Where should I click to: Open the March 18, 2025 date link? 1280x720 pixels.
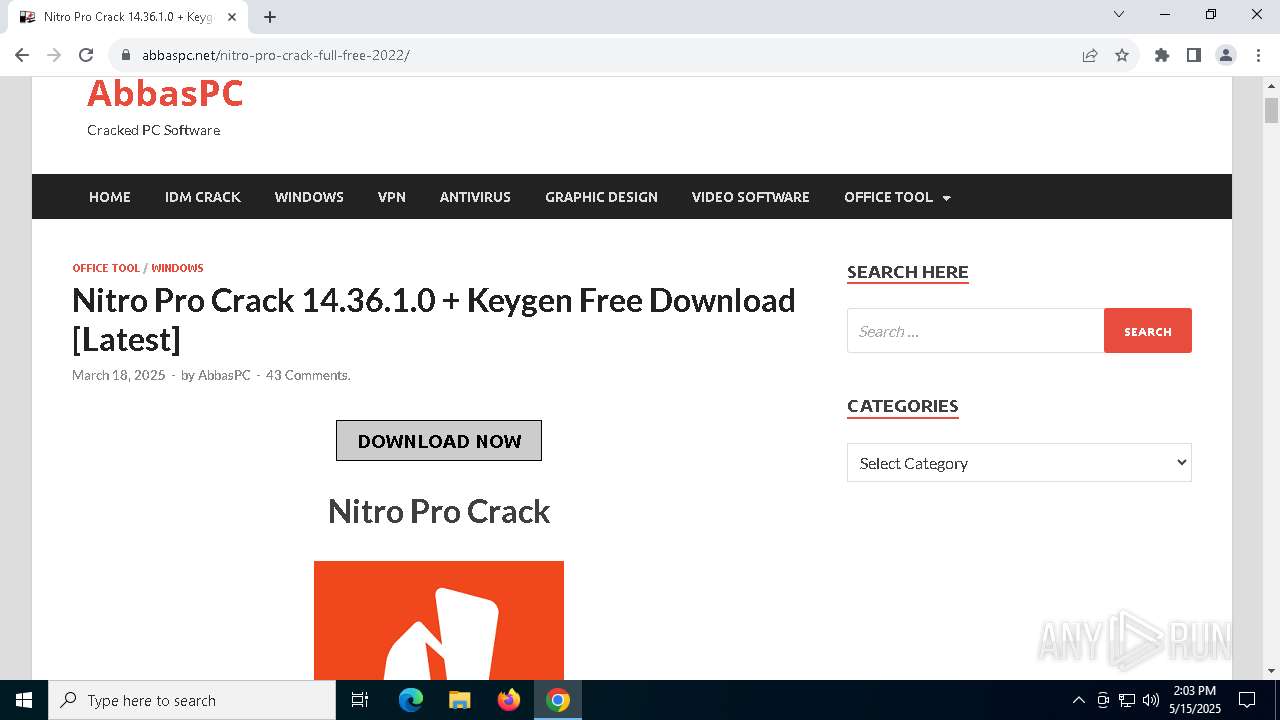pos(118,375)
